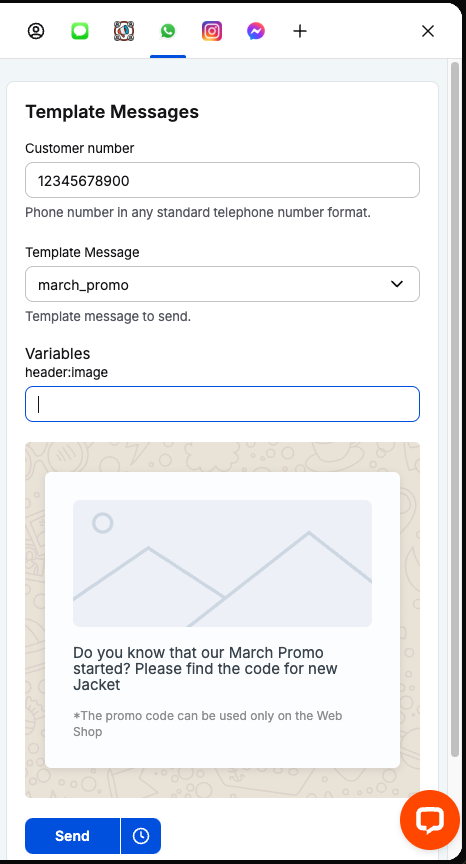Switch to the Instagram channel

(x=212, y=31)
